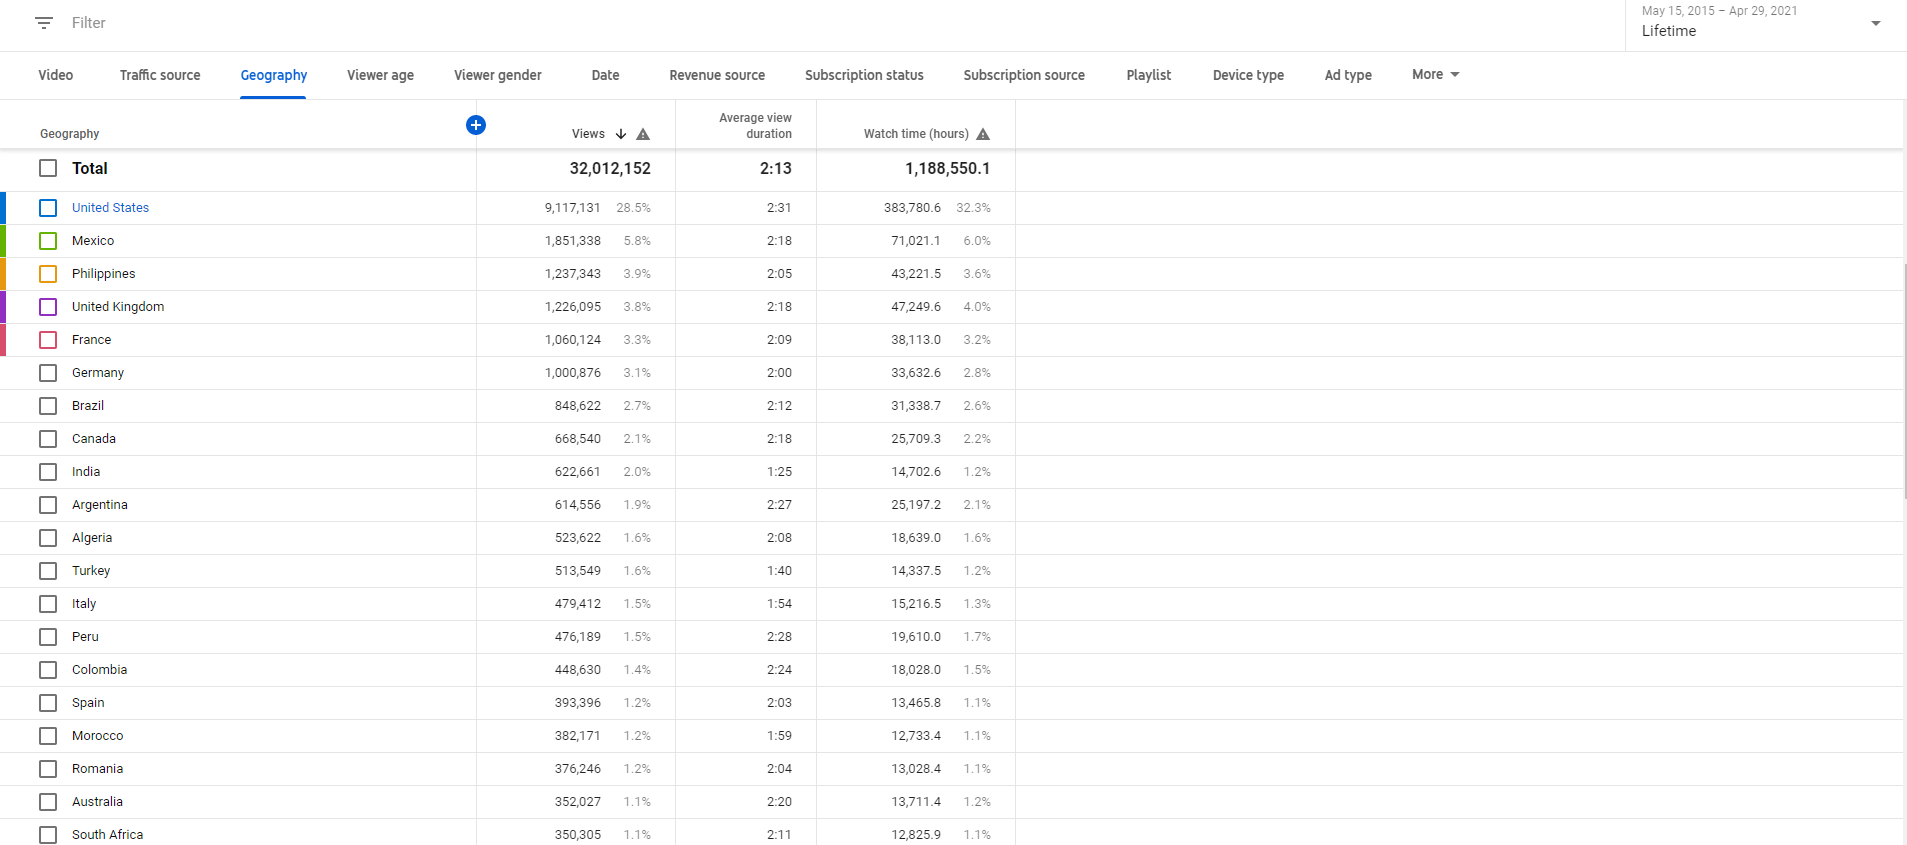
Task: Select the Geography tab
Action: click(x=274, y=75)
